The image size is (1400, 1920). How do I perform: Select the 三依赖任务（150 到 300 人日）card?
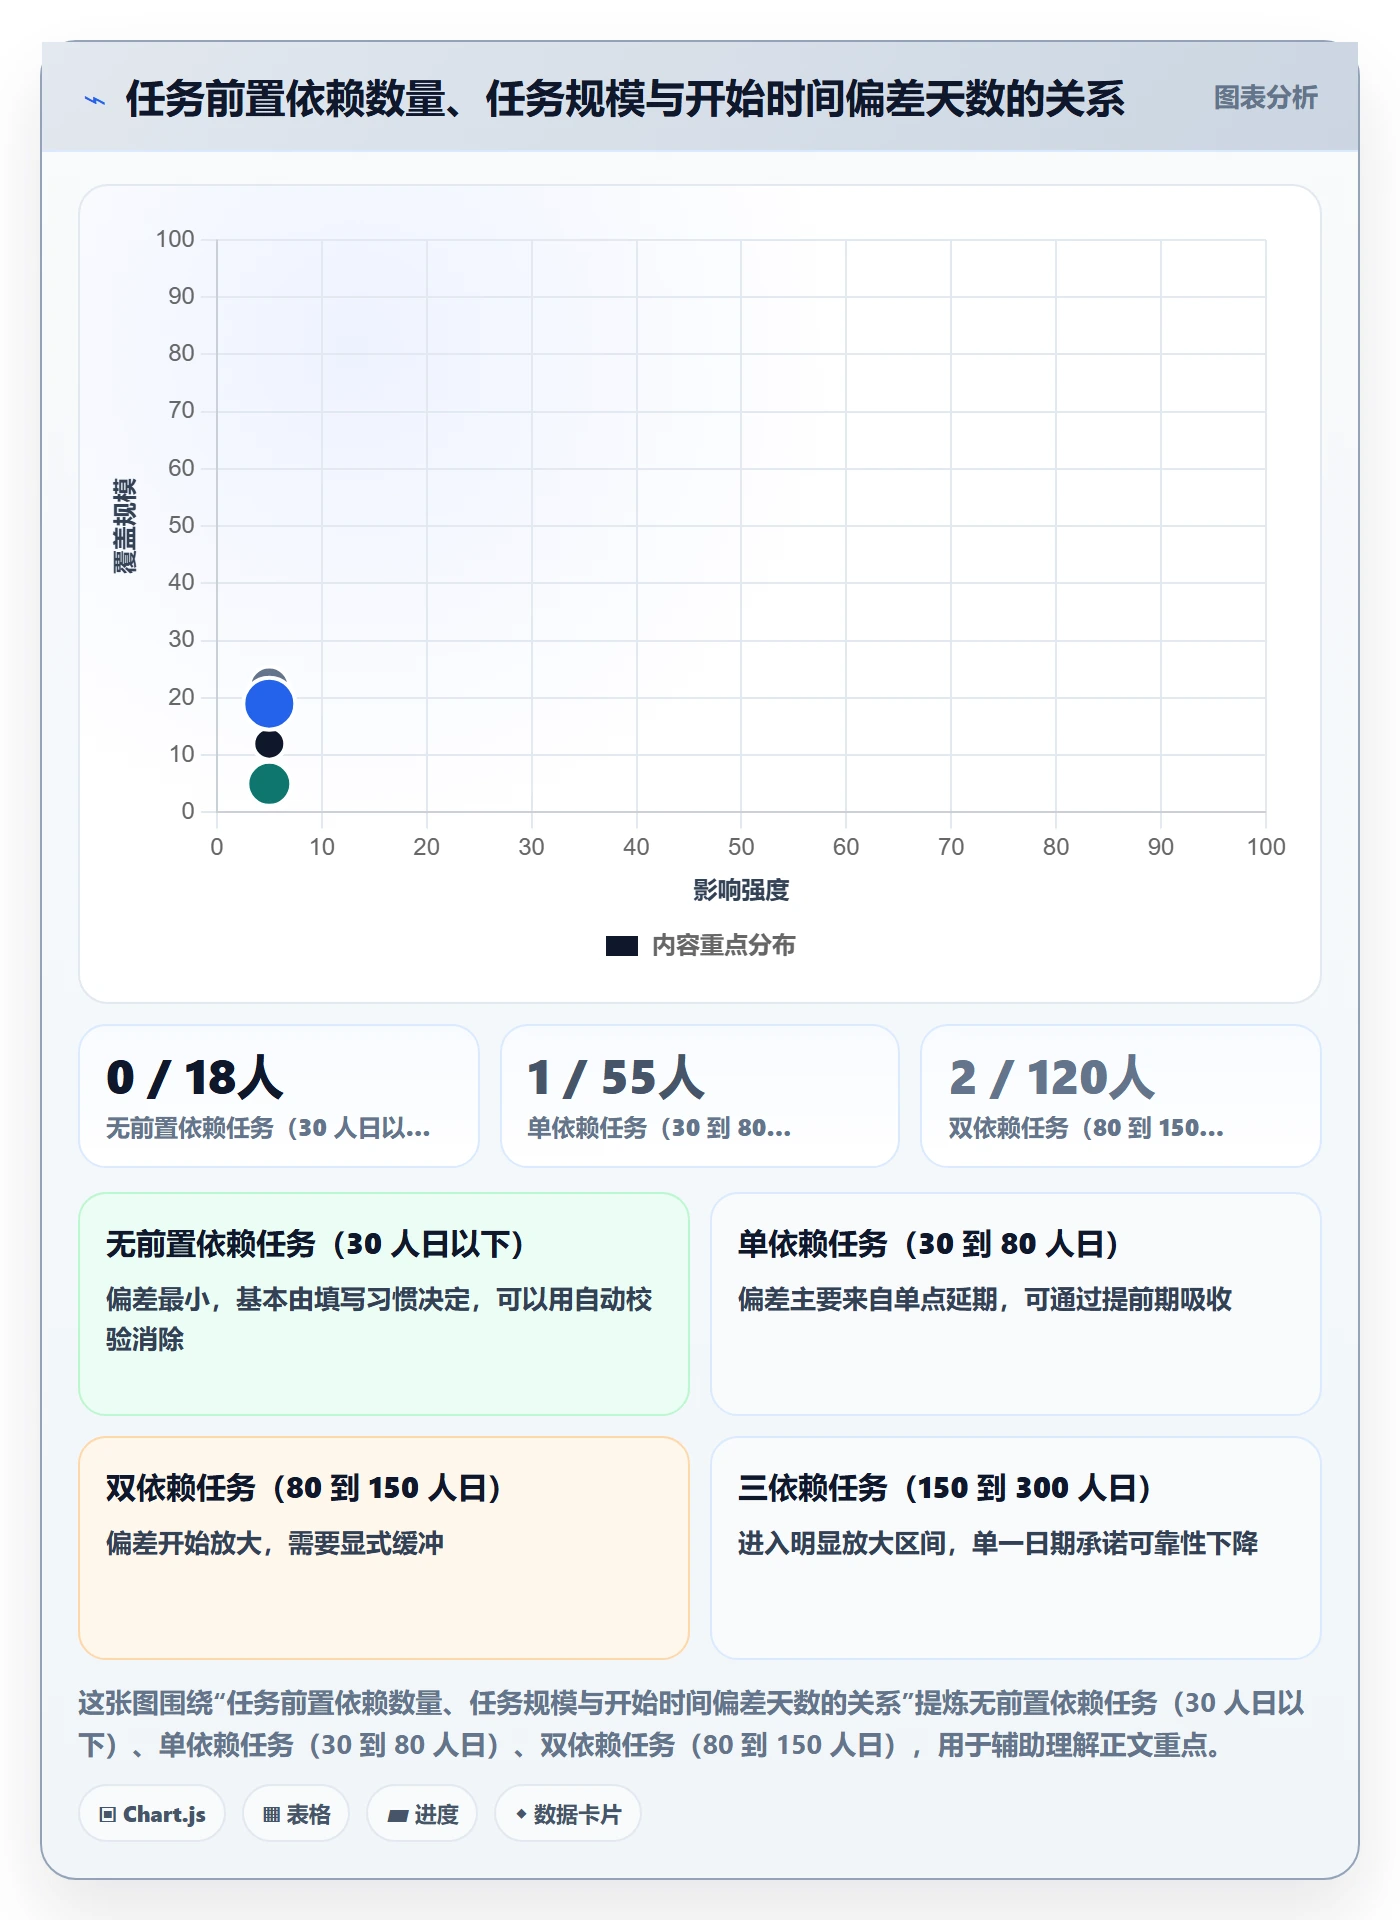(x=1016, y=1548)
